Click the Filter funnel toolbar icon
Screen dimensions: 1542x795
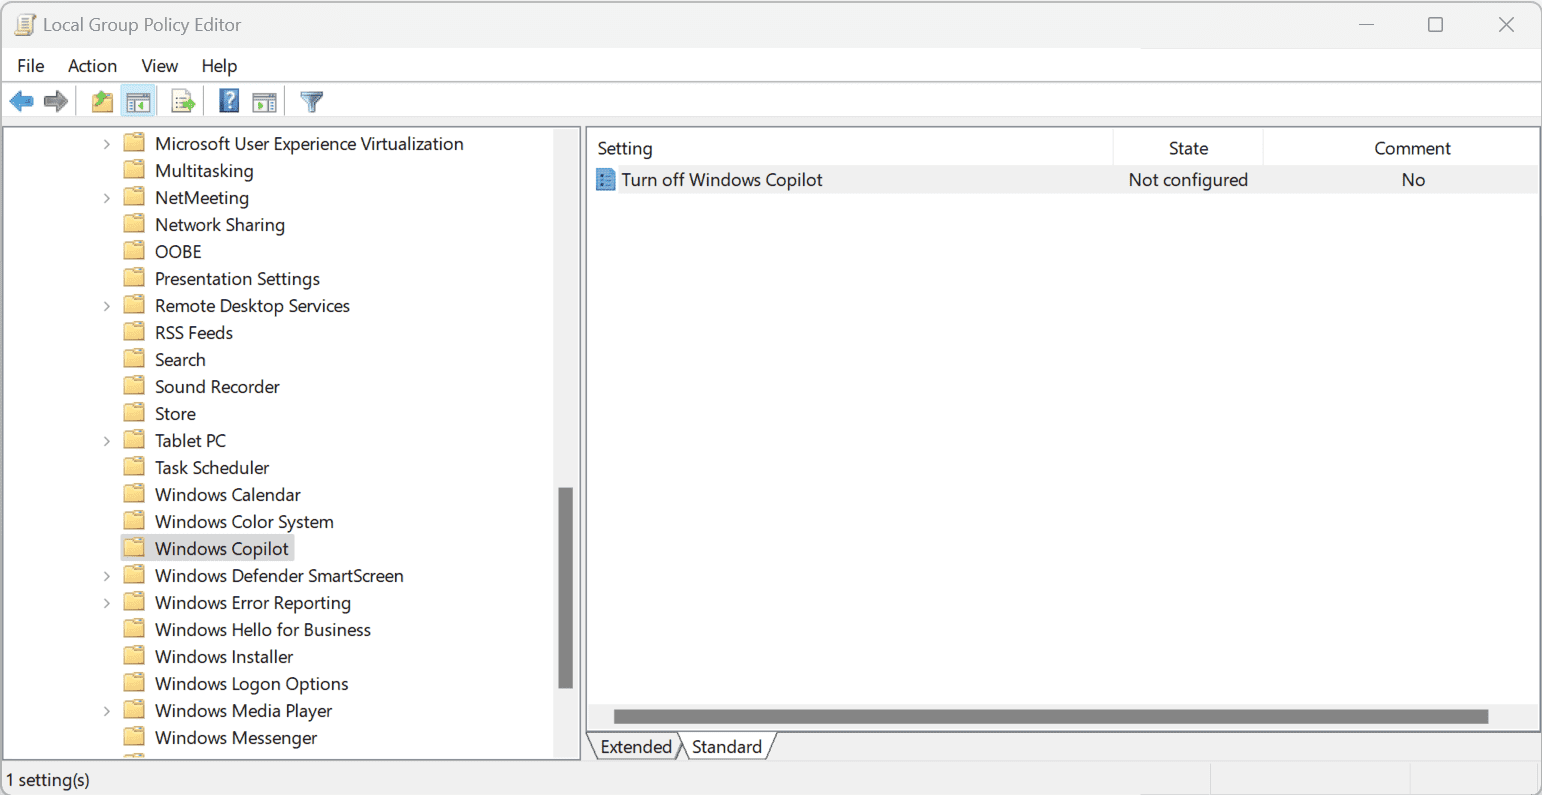312,101
